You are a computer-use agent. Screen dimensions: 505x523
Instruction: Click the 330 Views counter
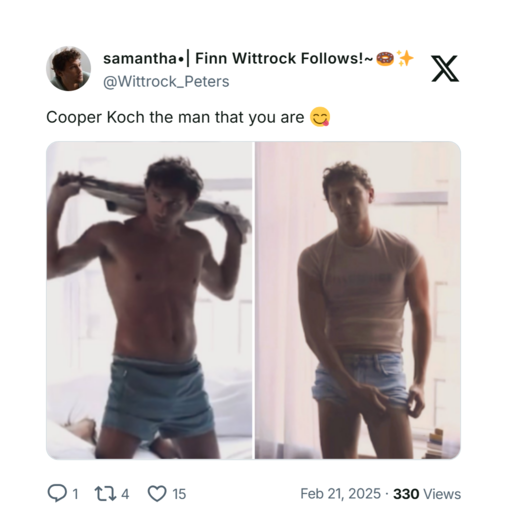(427, 494)
